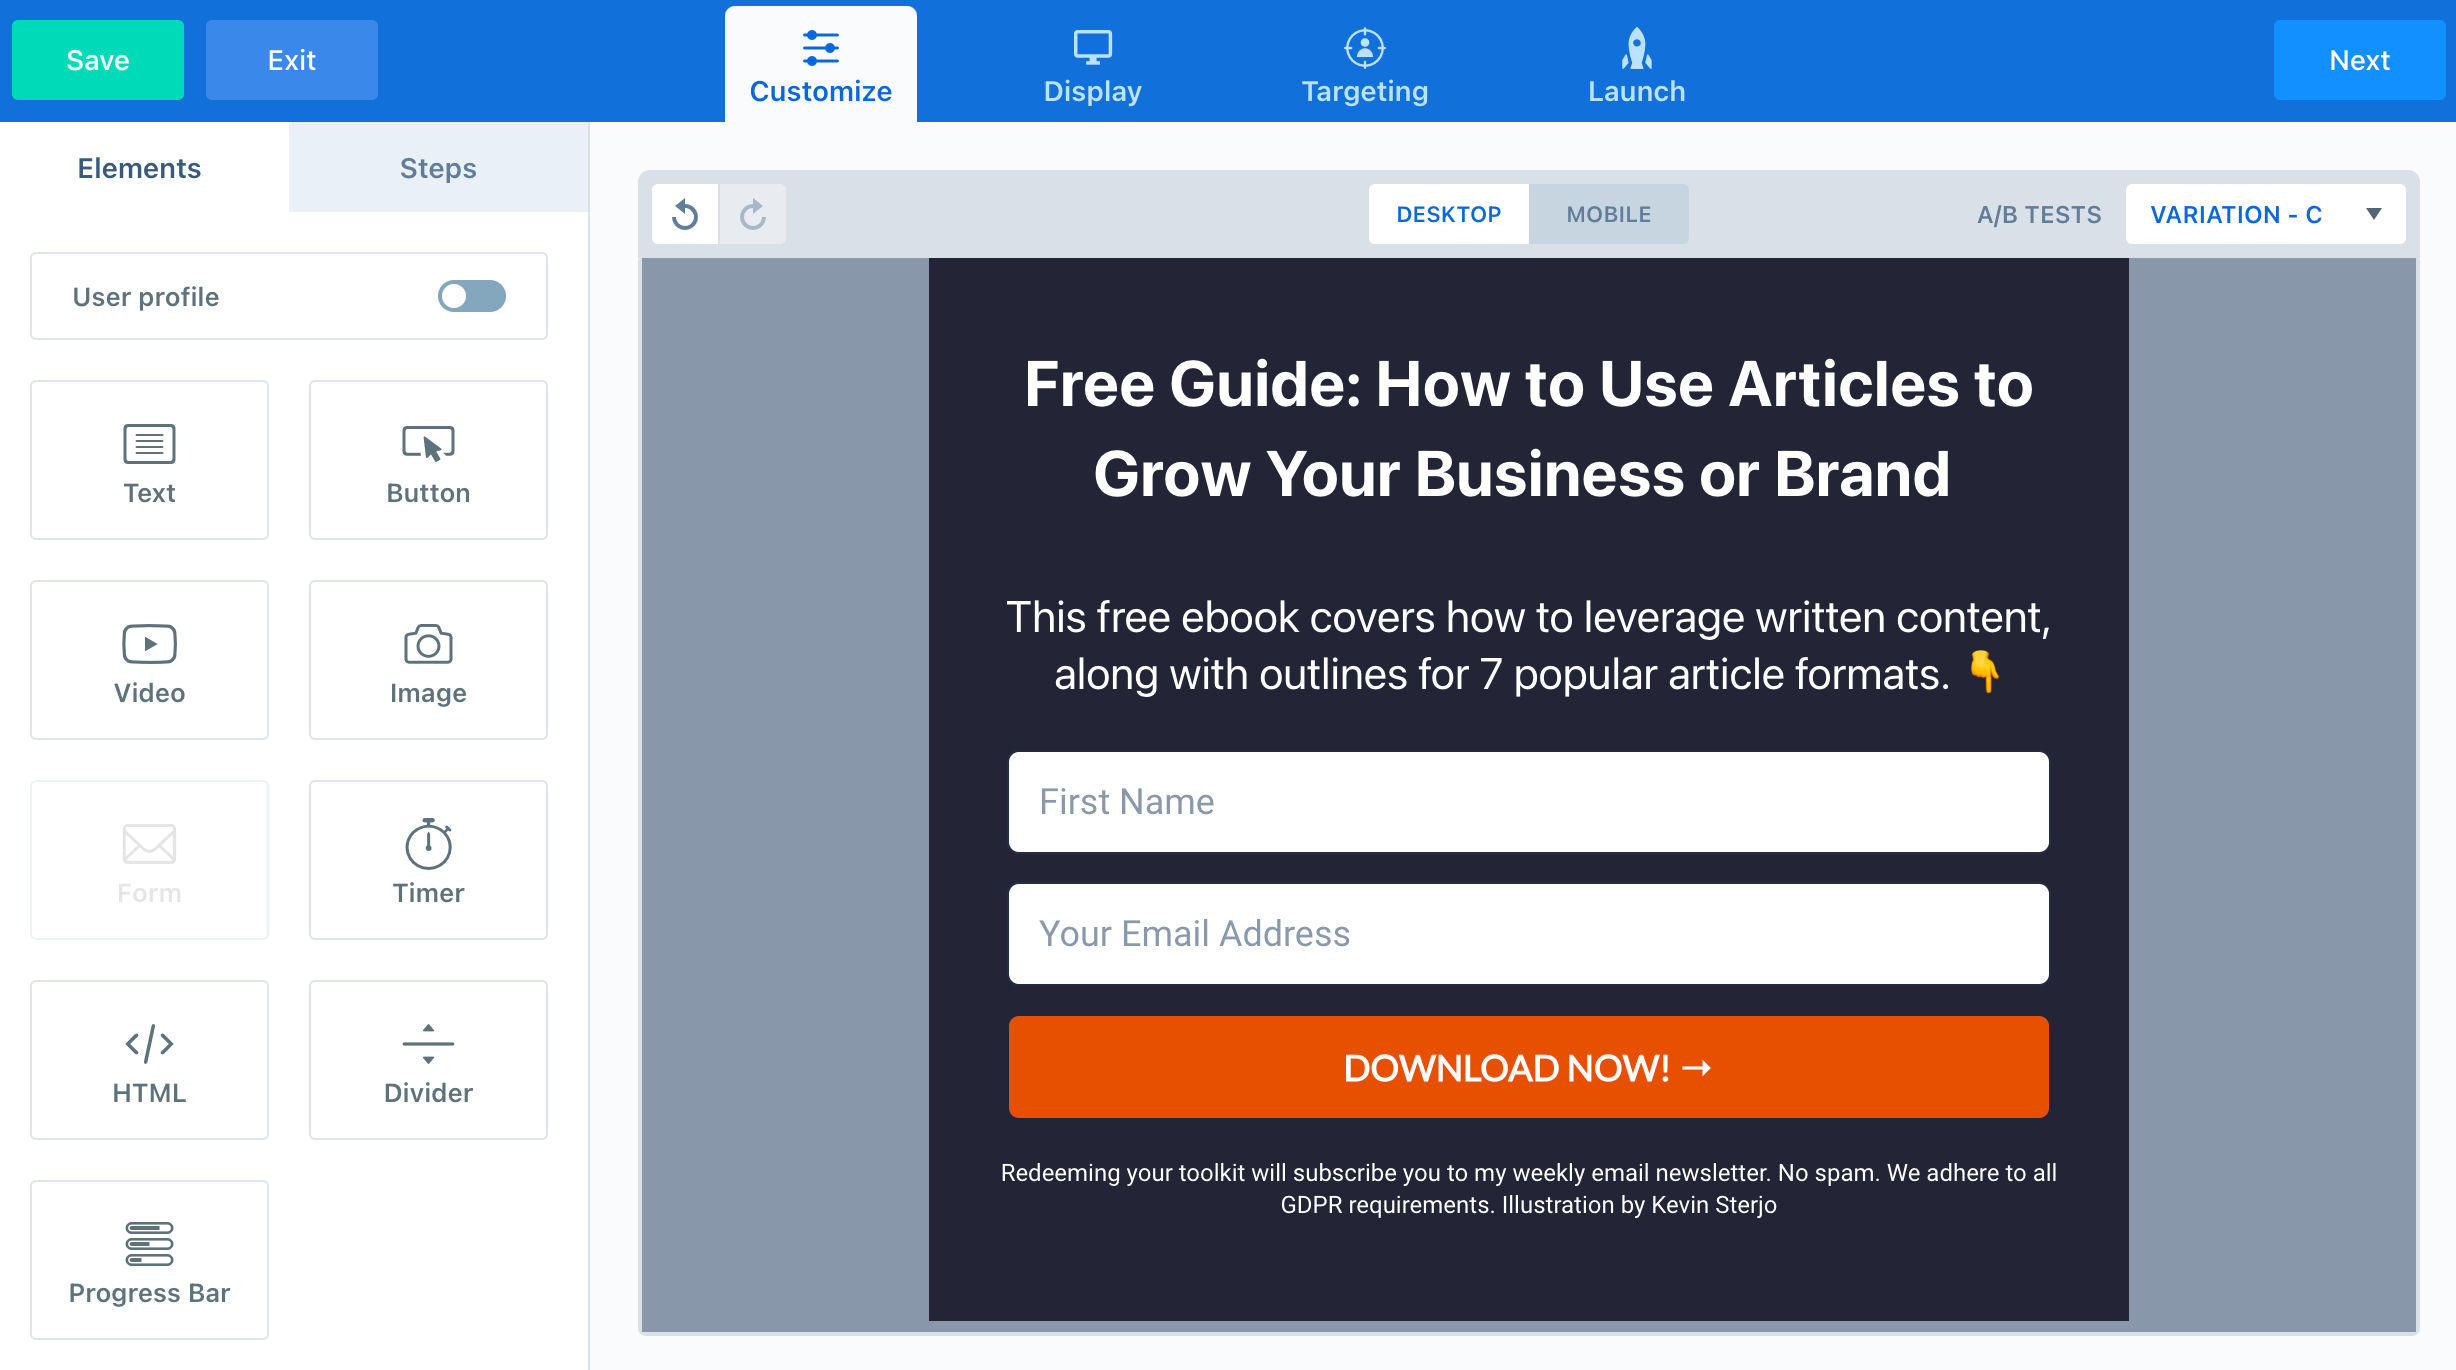Viewport: 2456px width, 1370px height.
Task: Add a Timer element
Action: click(x=428, y=860)
